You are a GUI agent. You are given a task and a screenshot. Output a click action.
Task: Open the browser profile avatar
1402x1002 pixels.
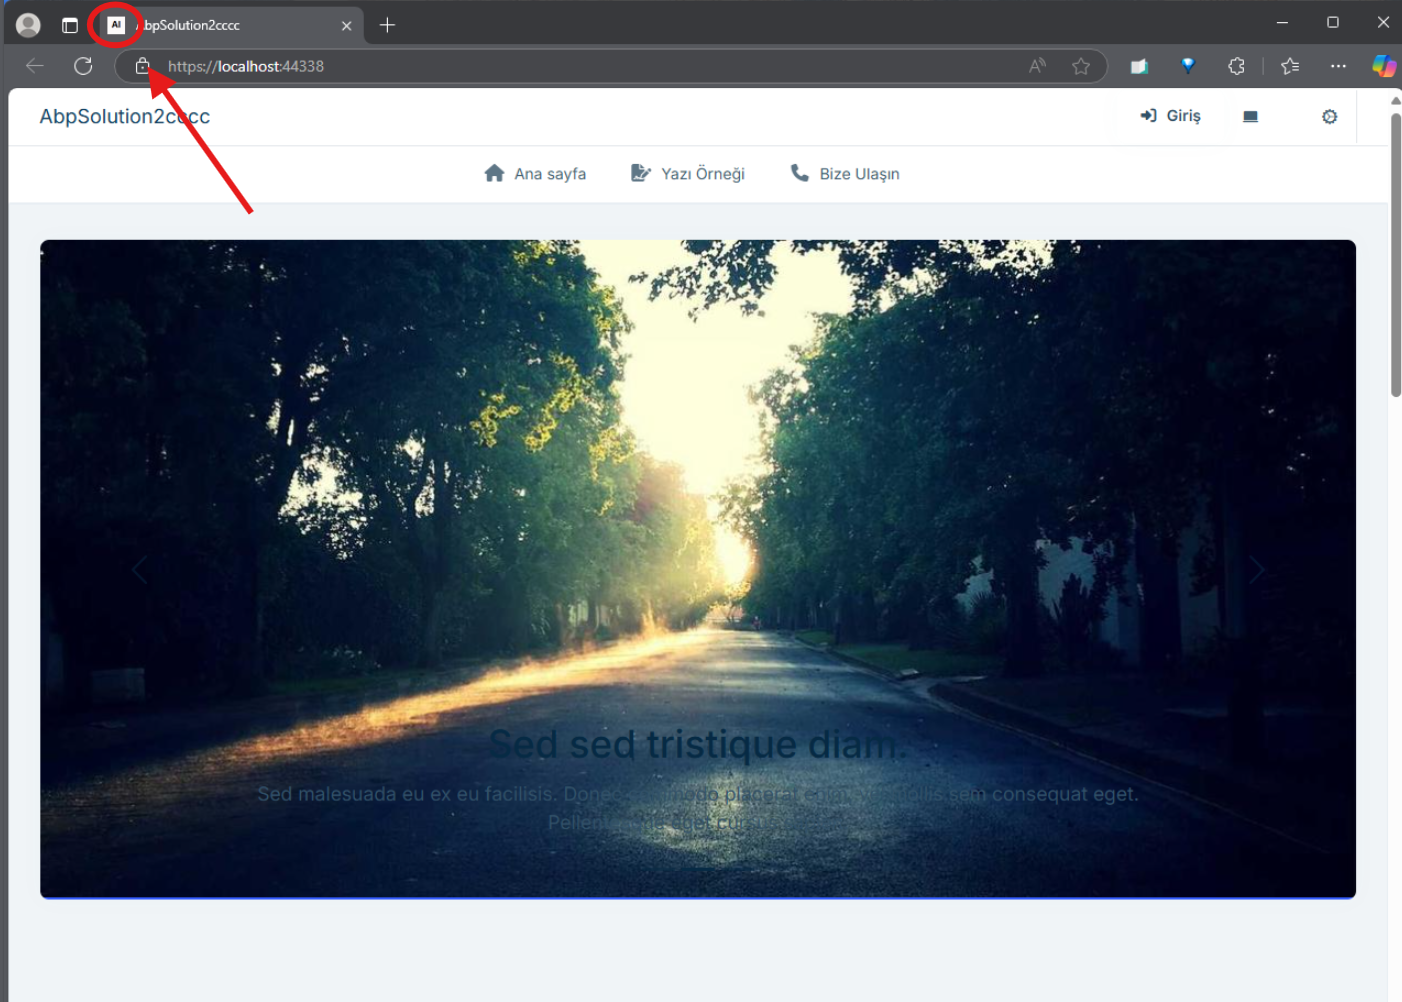[28, 25]
